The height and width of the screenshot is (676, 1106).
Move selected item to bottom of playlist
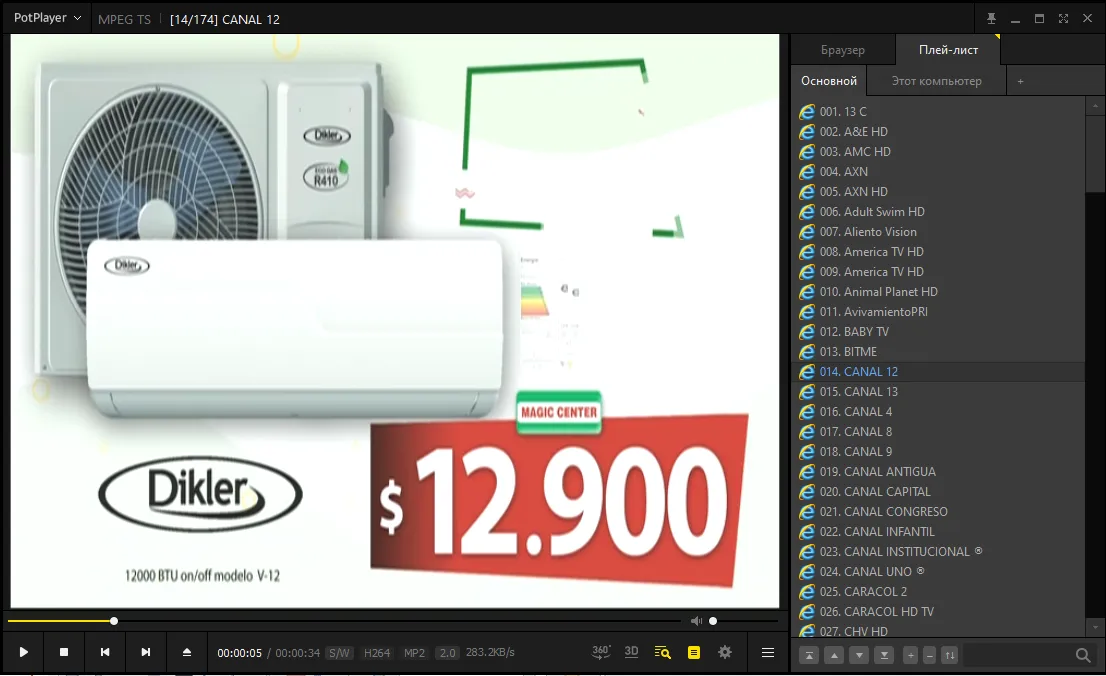pos(884,656)
